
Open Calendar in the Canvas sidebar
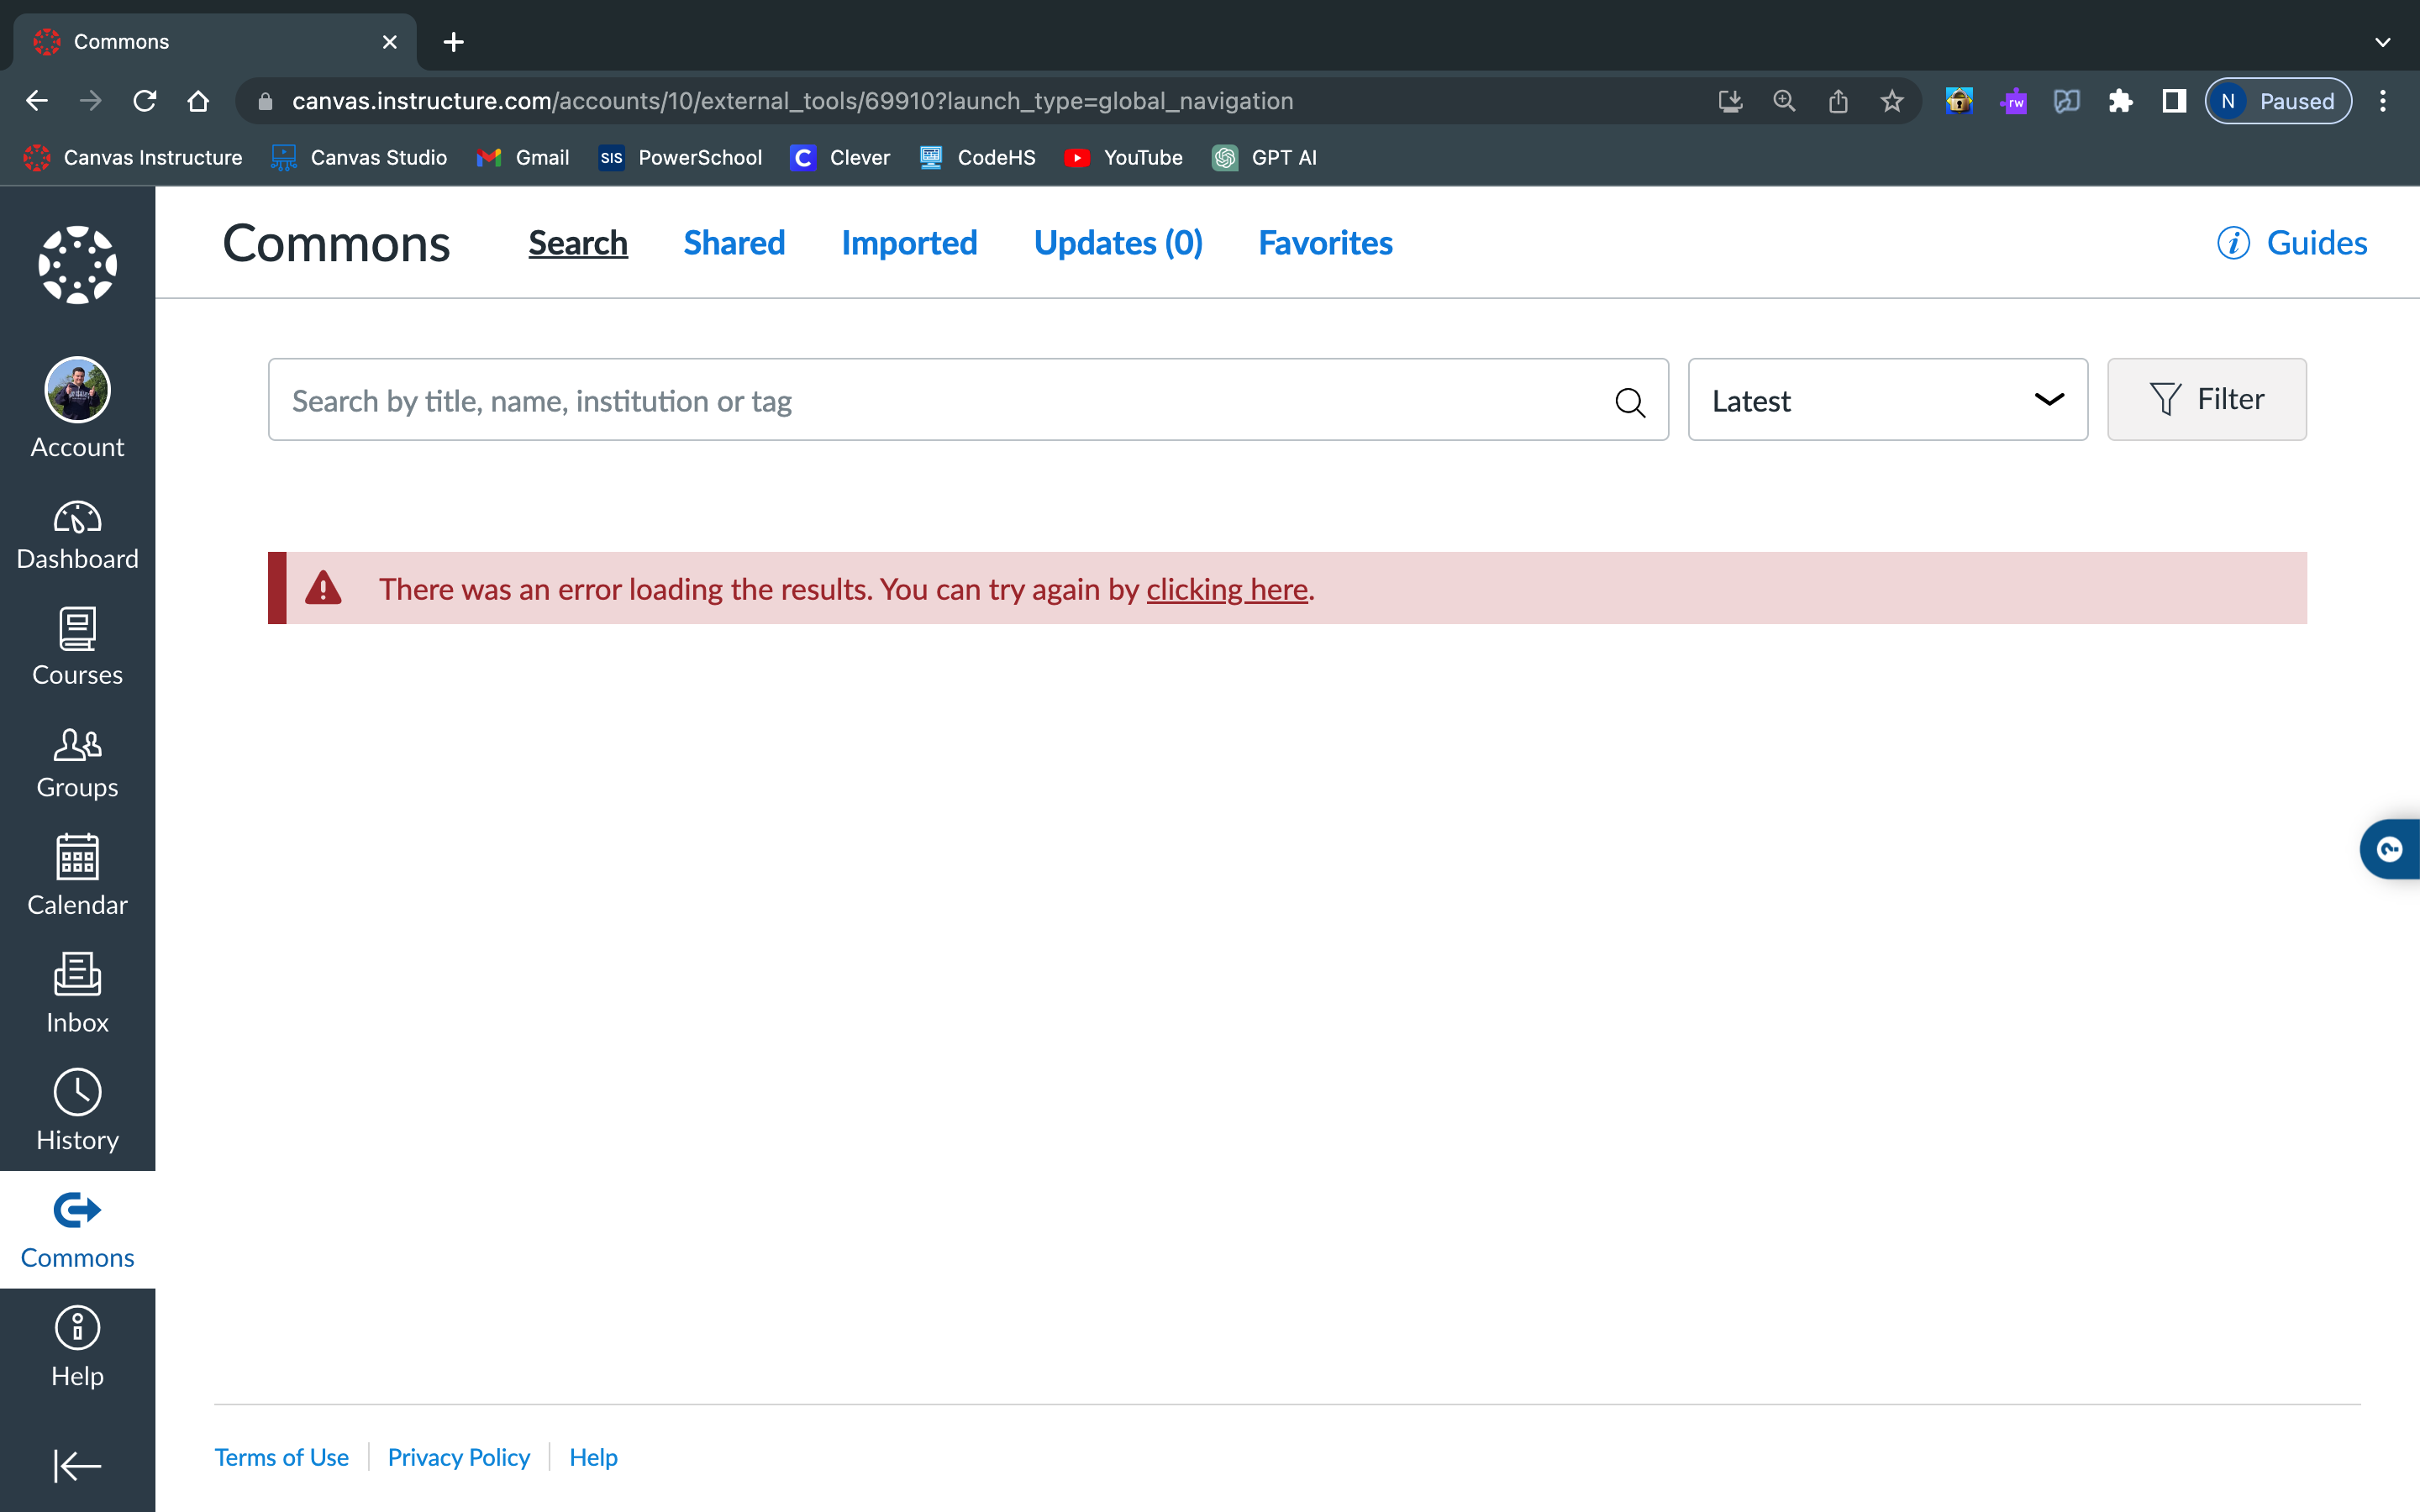point(77,876)
